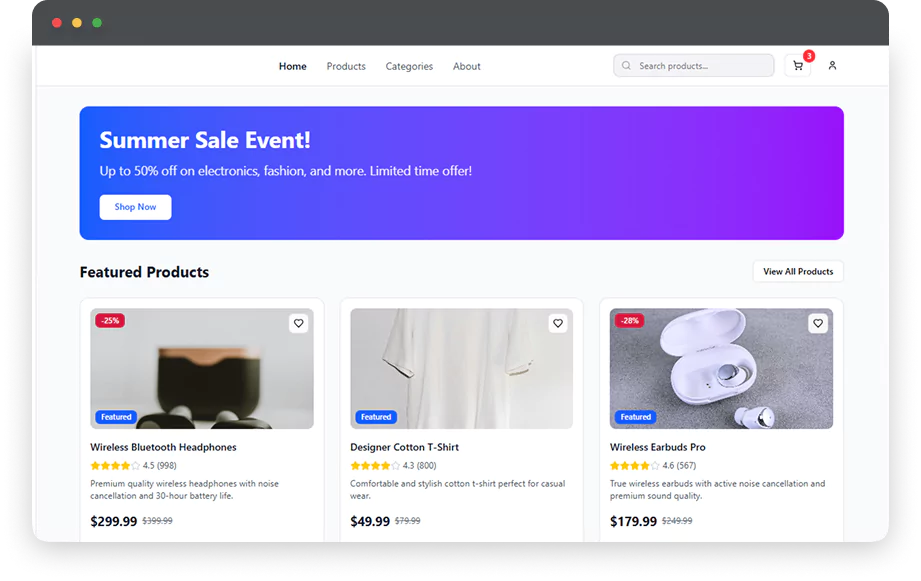Favorite the Wireless Earbuds Pro heart icon
The height and width of the screenshot is (581, 921).
(818, 323)
